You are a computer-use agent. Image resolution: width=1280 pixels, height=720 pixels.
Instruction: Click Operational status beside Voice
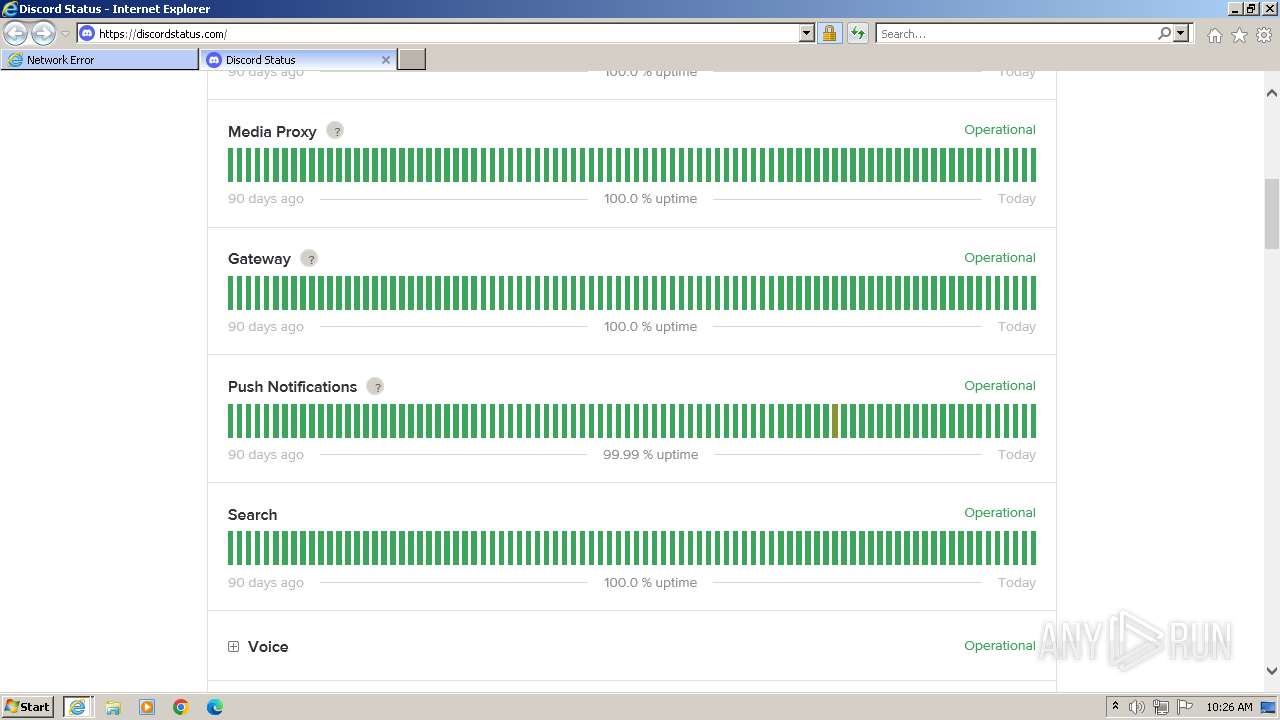(1000, 646)
